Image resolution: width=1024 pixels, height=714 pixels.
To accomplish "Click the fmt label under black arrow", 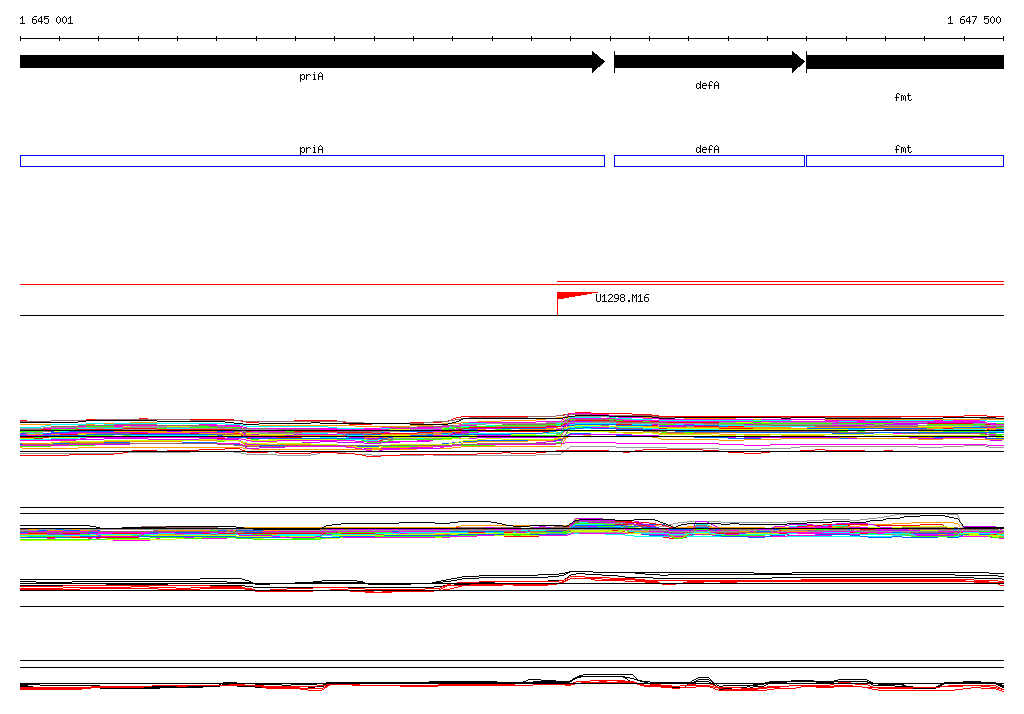I will (x=903, y=97).
